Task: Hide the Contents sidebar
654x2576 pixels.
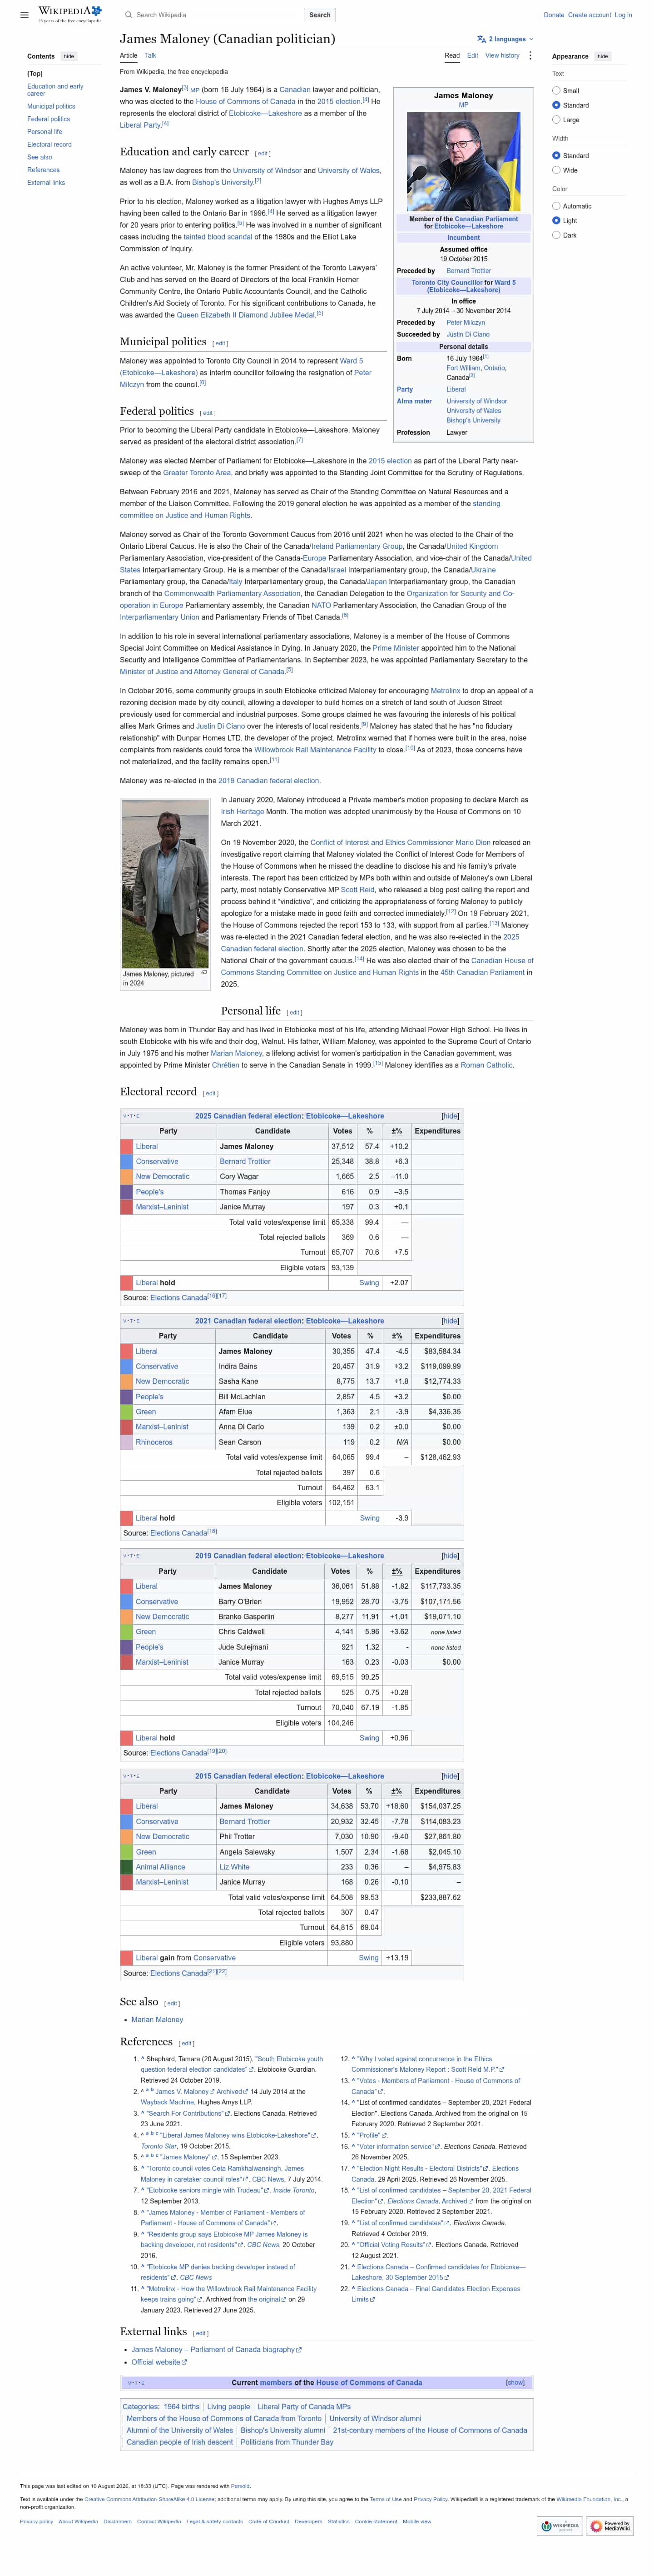Action: 69,56
